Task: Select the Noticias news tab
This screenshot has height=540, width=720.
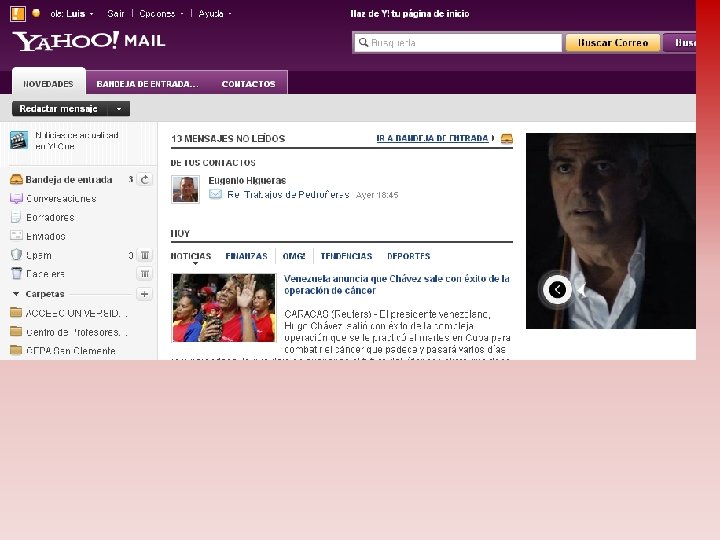Action: (191, 256)
